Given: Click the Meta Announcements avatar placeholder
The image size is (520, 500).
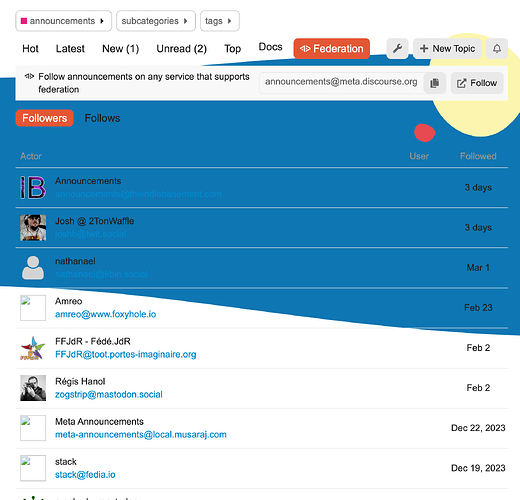Looking at the screenshot, I should [33, 428].
